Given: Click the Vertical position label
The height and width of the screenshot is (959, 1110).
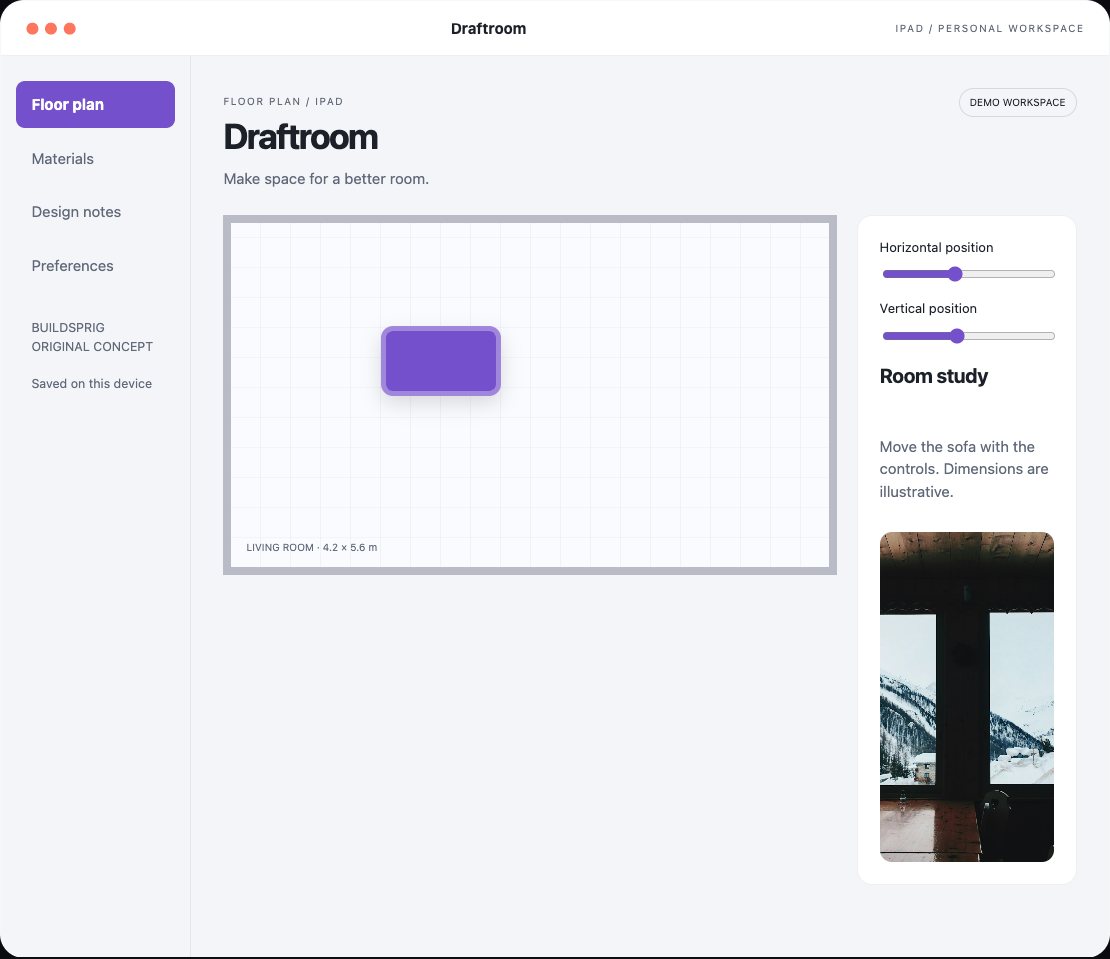Looking at the screenshot, I should point(927,309).
